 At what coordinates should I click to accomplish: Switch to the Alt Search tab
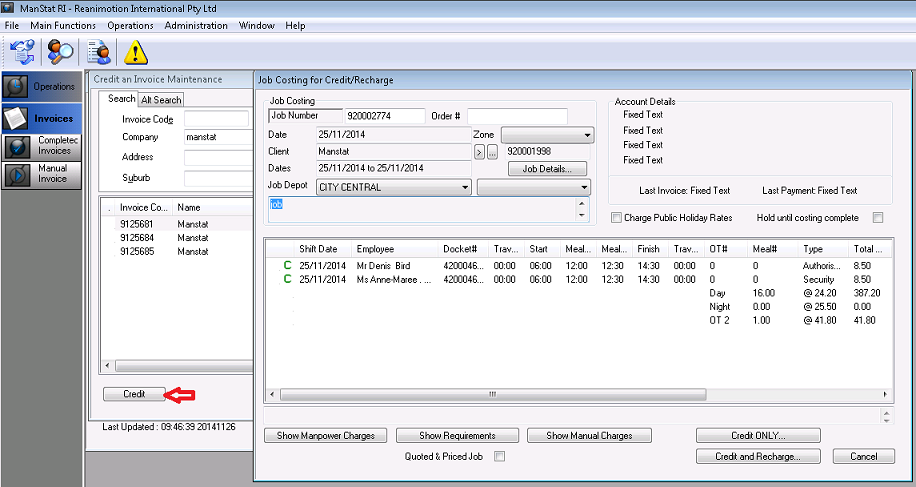[161, 100]
